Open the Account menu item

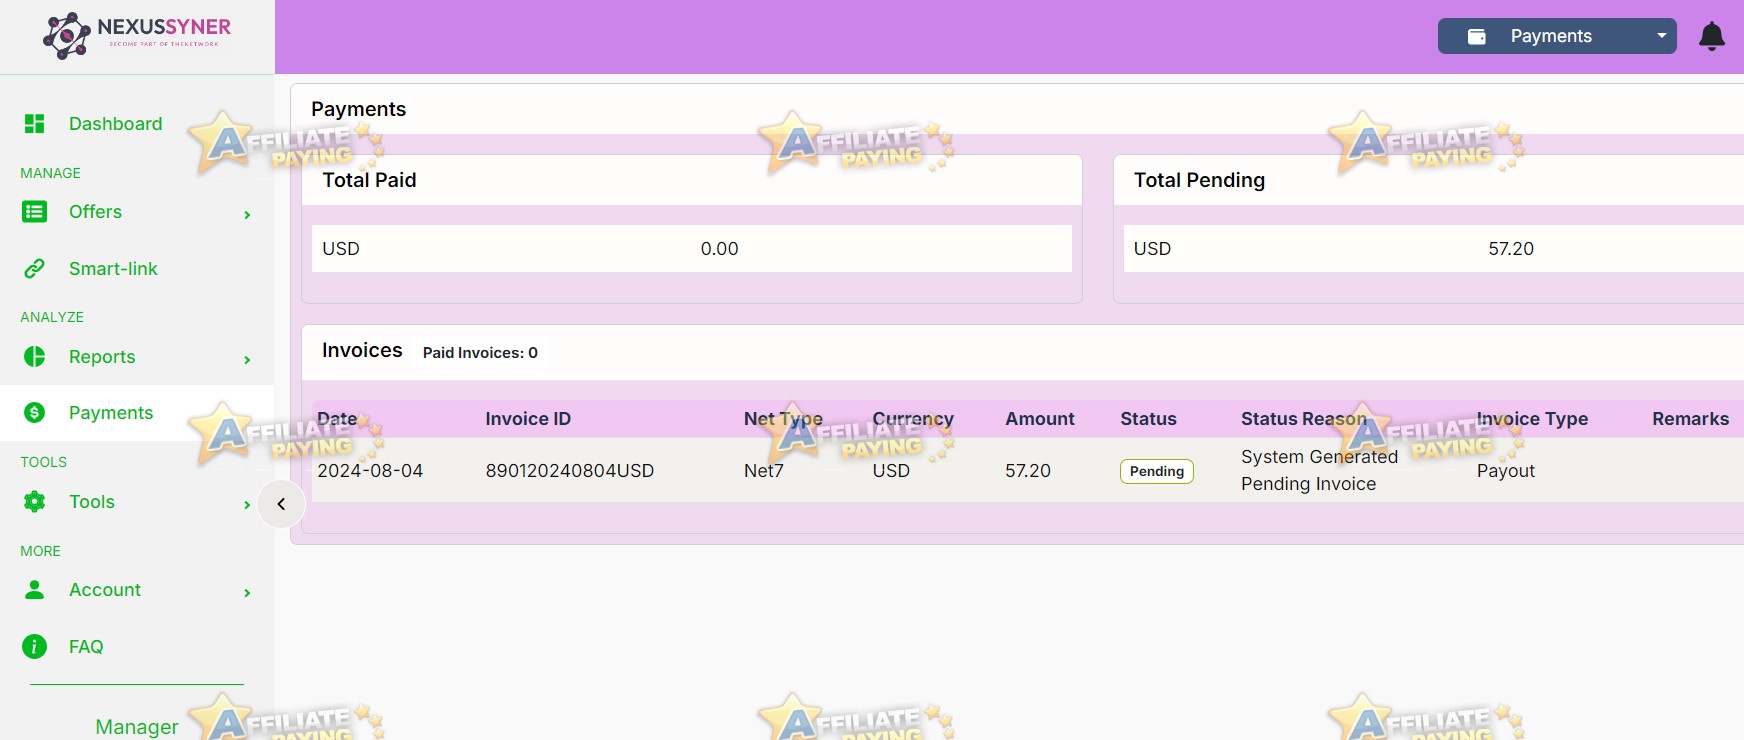click(x=105, y=589)
